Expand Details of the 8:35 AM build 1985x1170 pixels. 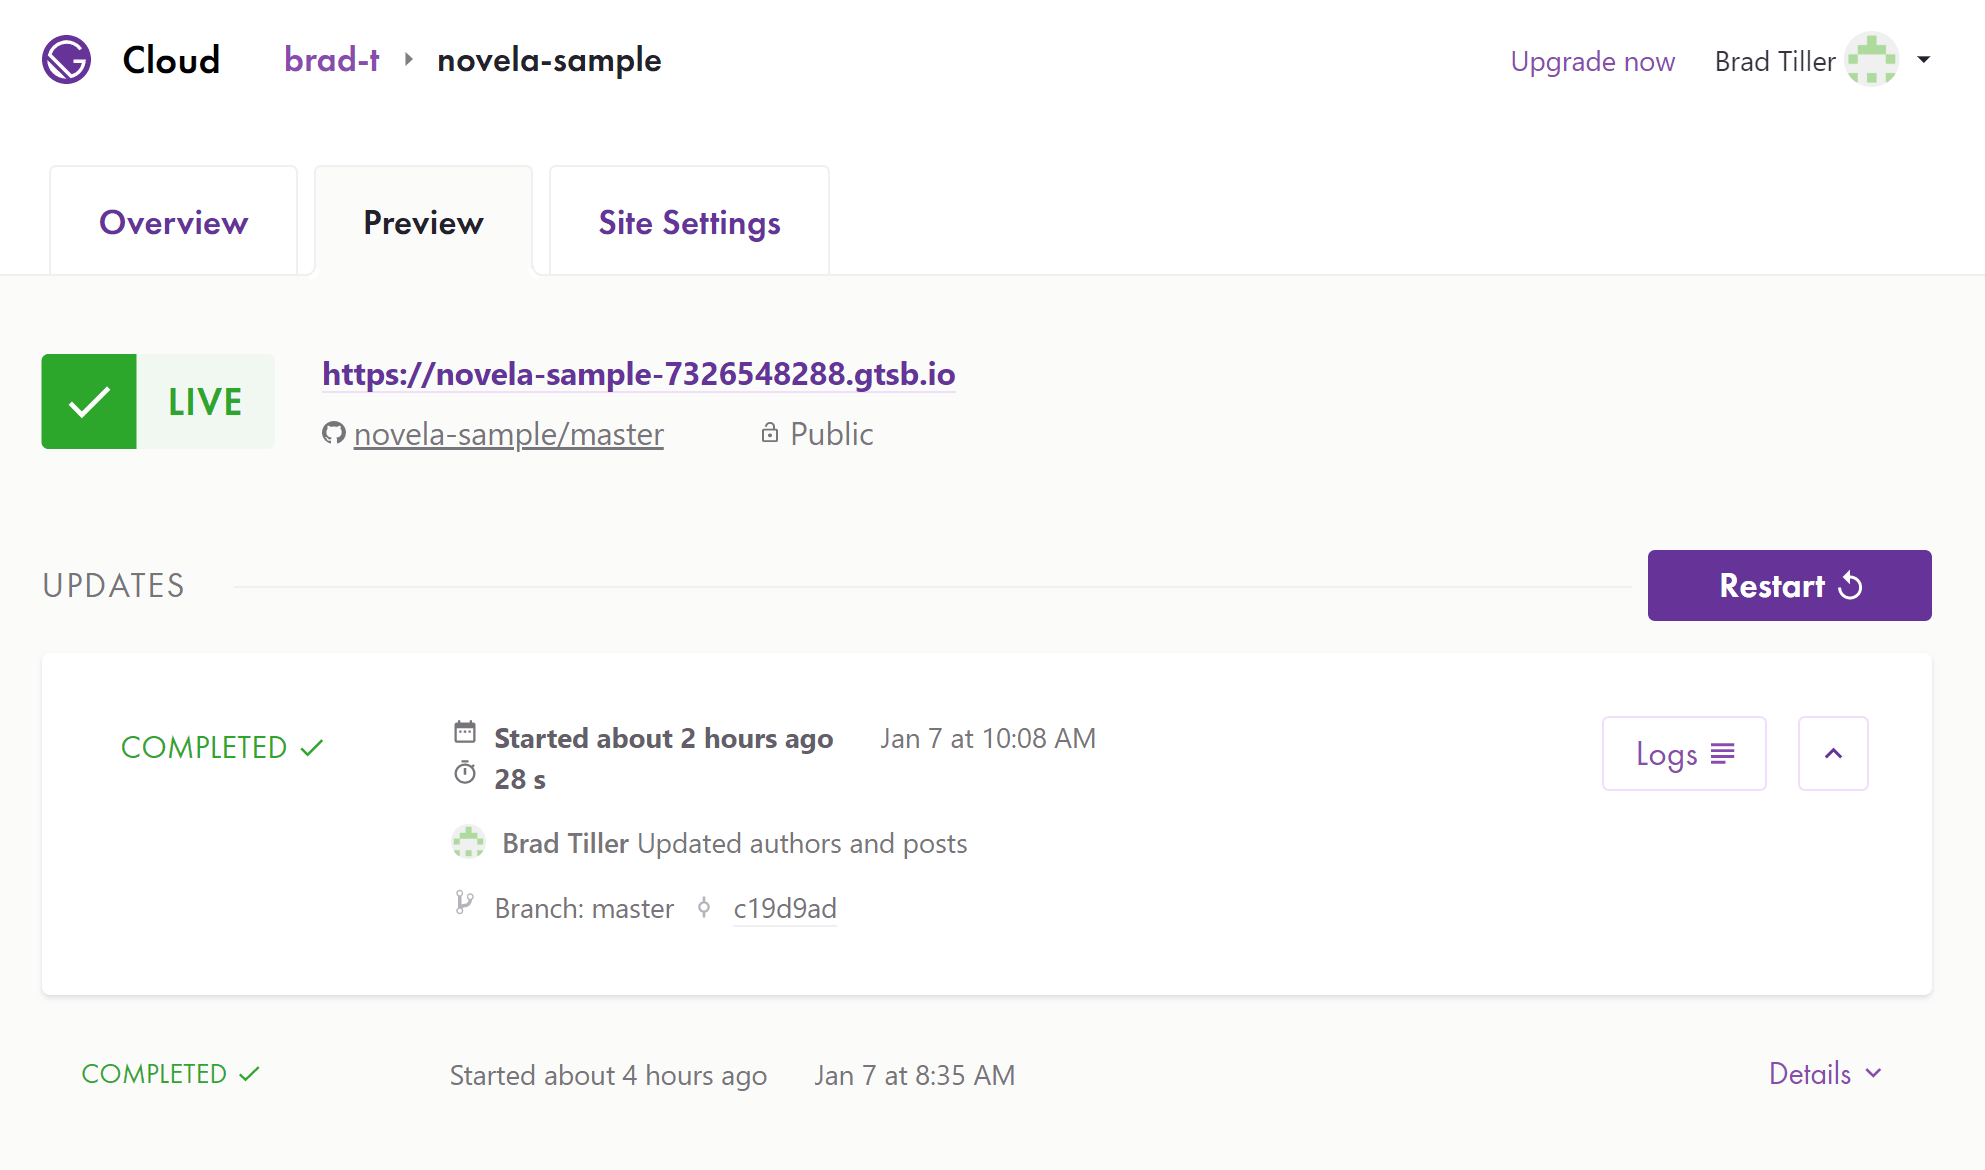[1825, 1074]
